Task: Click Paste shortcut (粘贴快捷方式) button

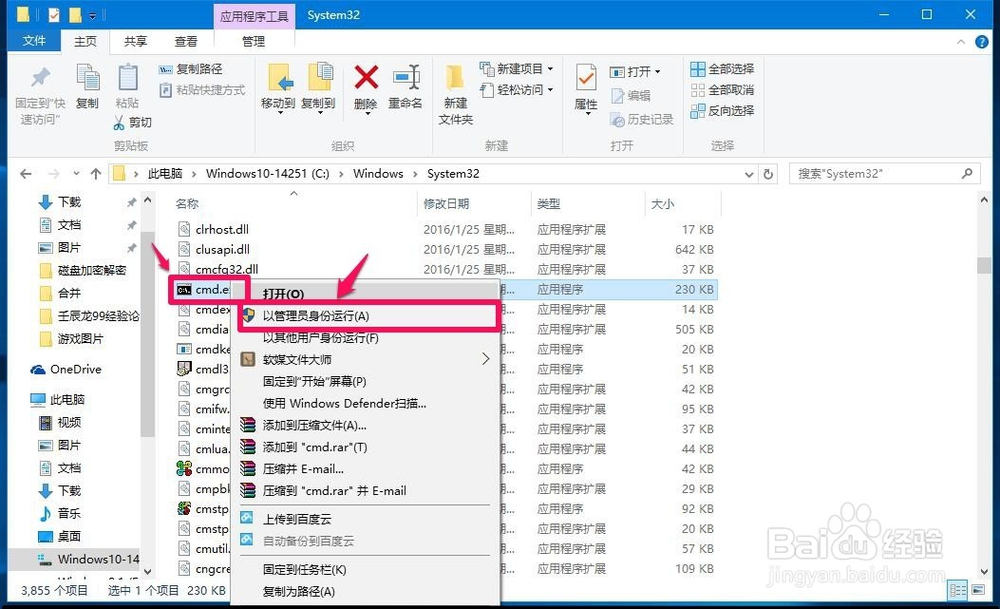Action: 202,90
